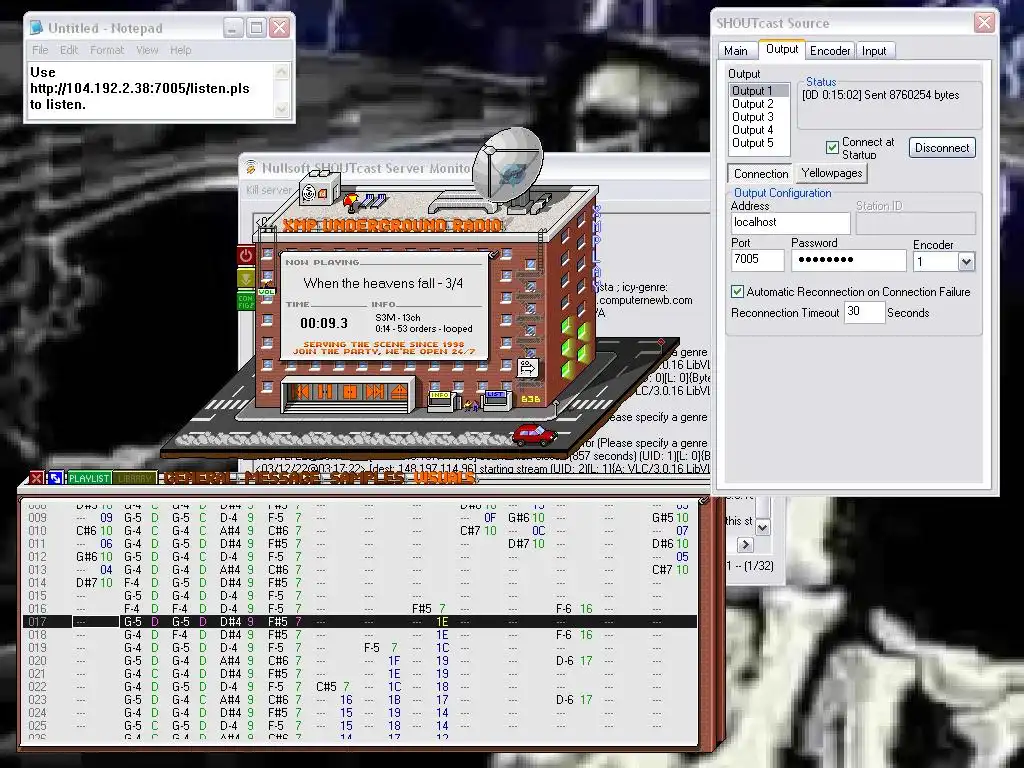The height and width of the screenshot is (768, 1024).
Task: Open the SAMPLES info tab
Action: click(367, 478)
